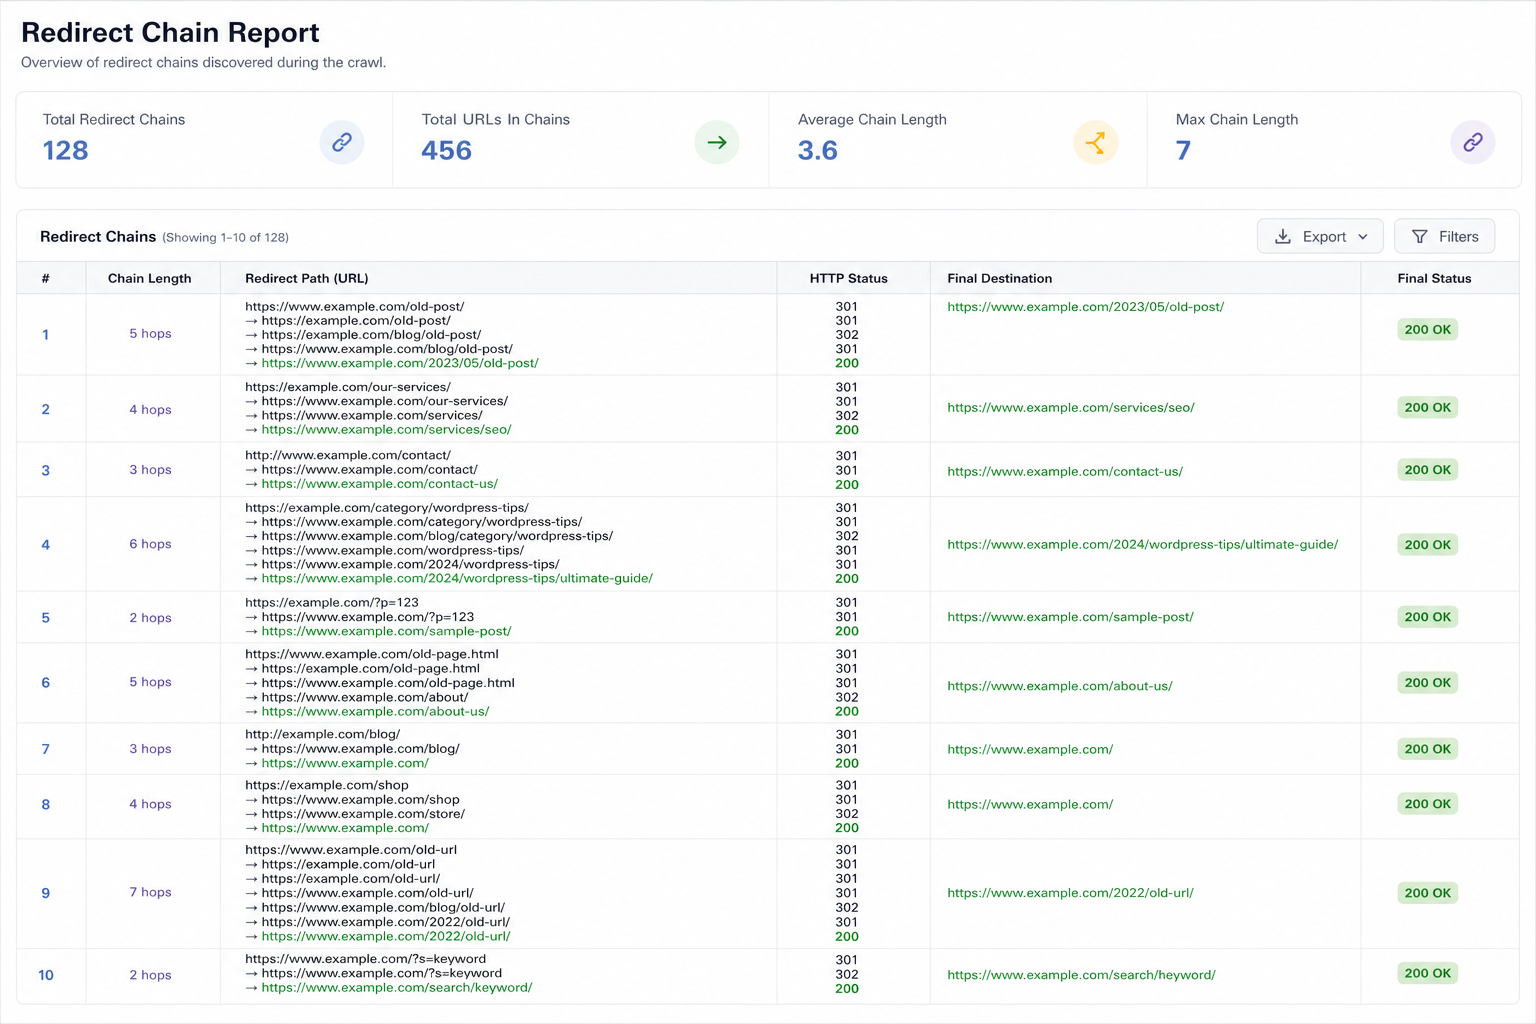The image size is (1536, 1024).
Task: Open final destination link search/heyword/
Action: click(1082, 975)
